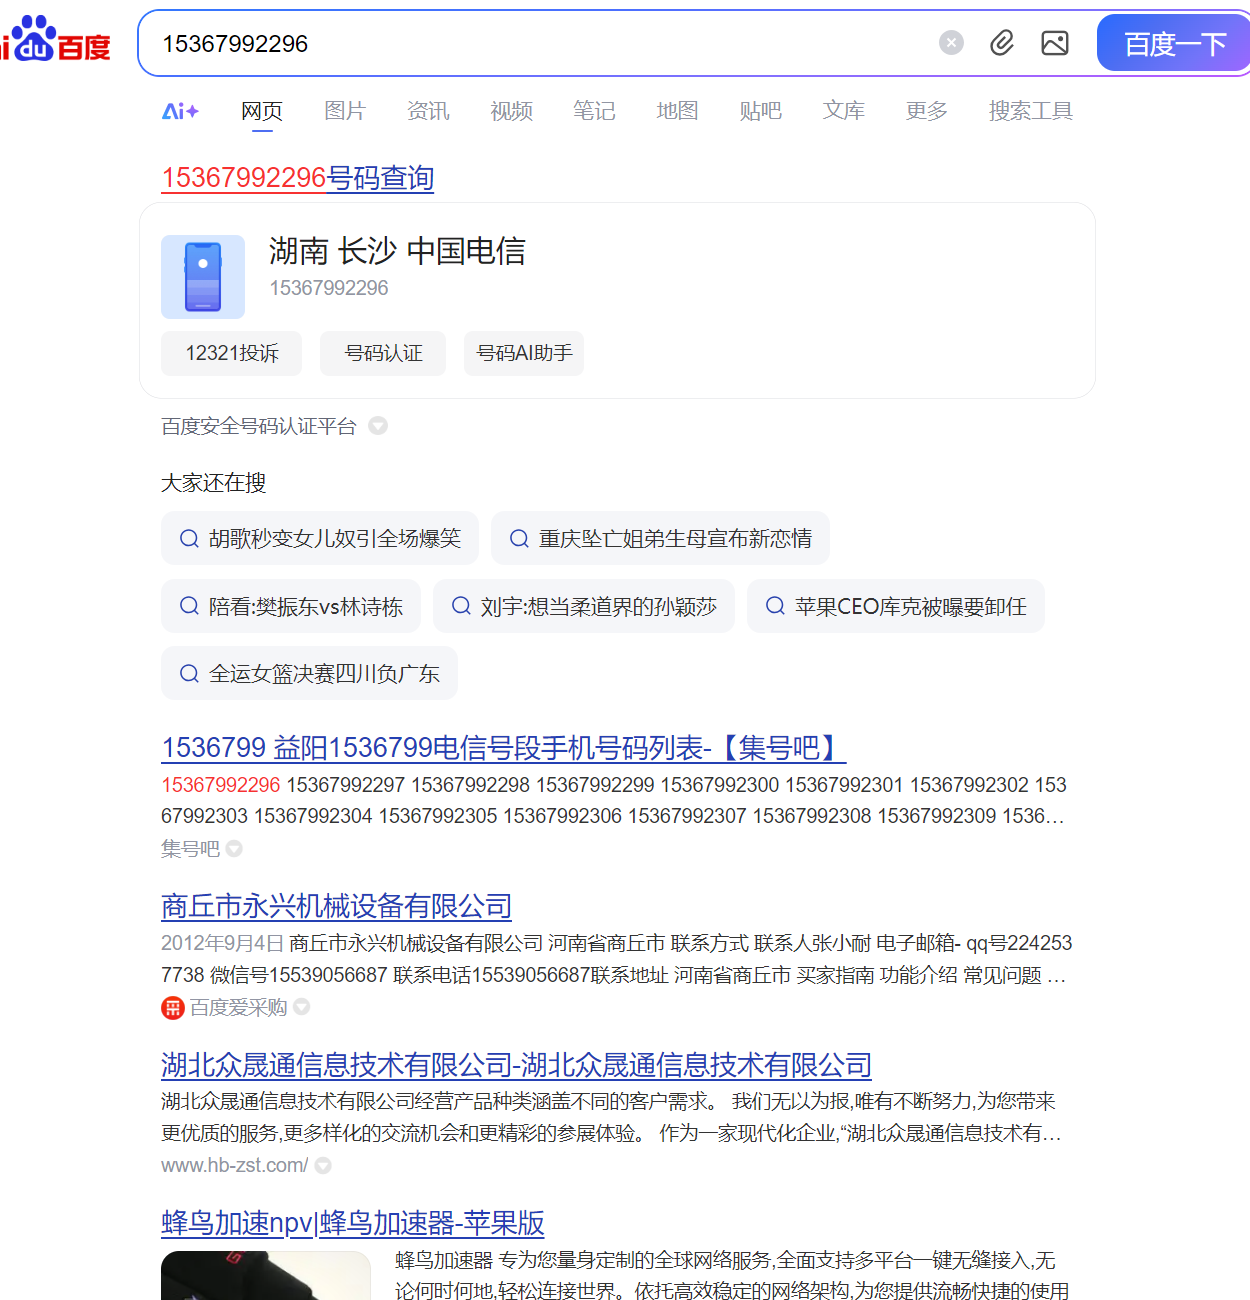Expand the 百度安全号码认证平台 dropdown arrow

click(378, 426)
